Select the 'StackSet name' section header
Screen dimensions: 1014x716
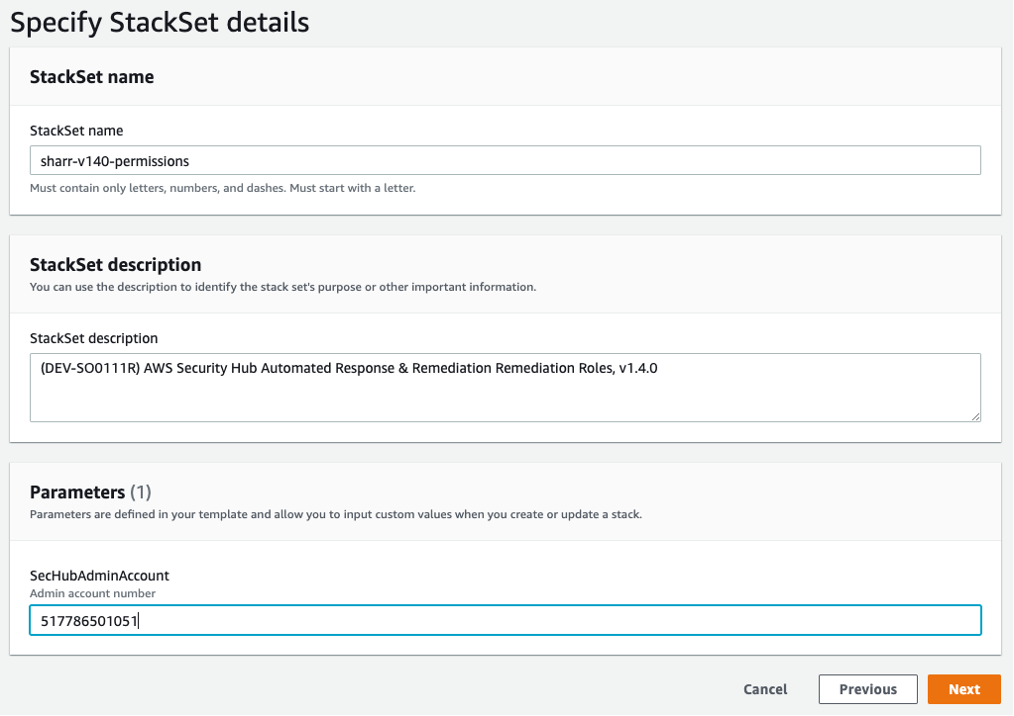[92, 77]
